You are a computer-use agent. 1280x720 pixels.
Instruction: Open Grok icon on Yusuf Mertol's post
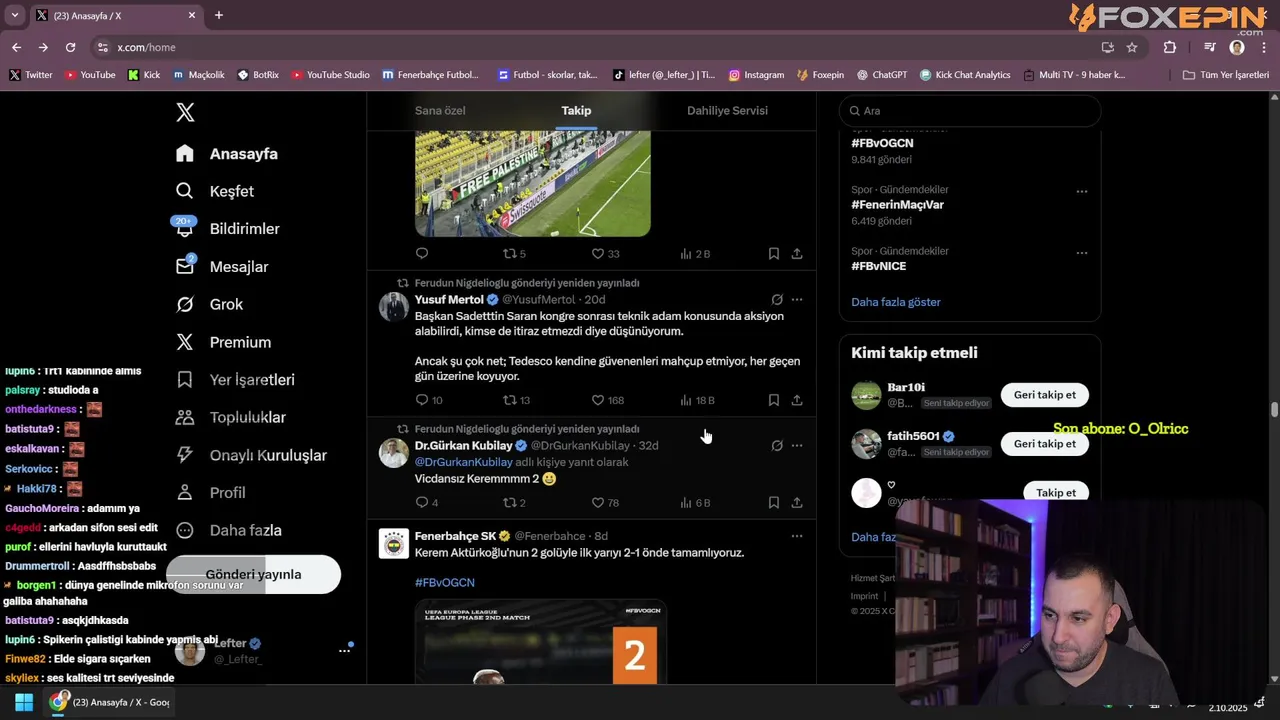pos(777,300)
